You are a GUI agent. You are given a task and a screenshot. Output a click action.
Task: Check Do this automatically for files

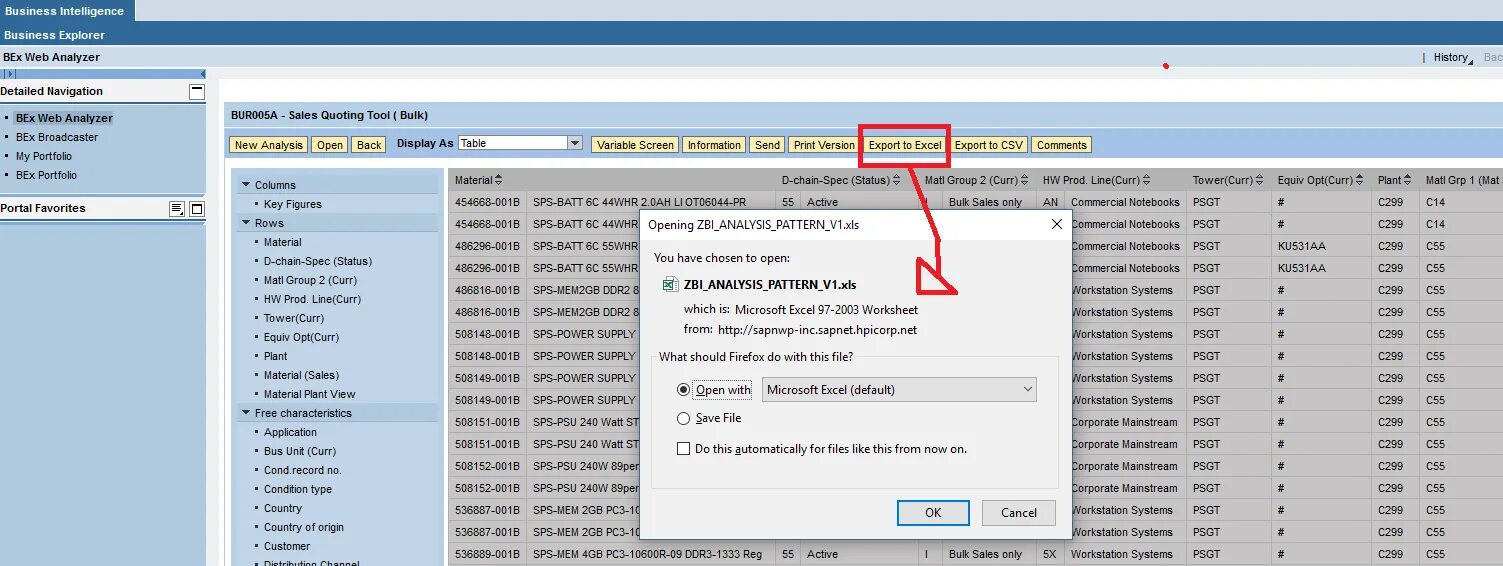point(684,449)
